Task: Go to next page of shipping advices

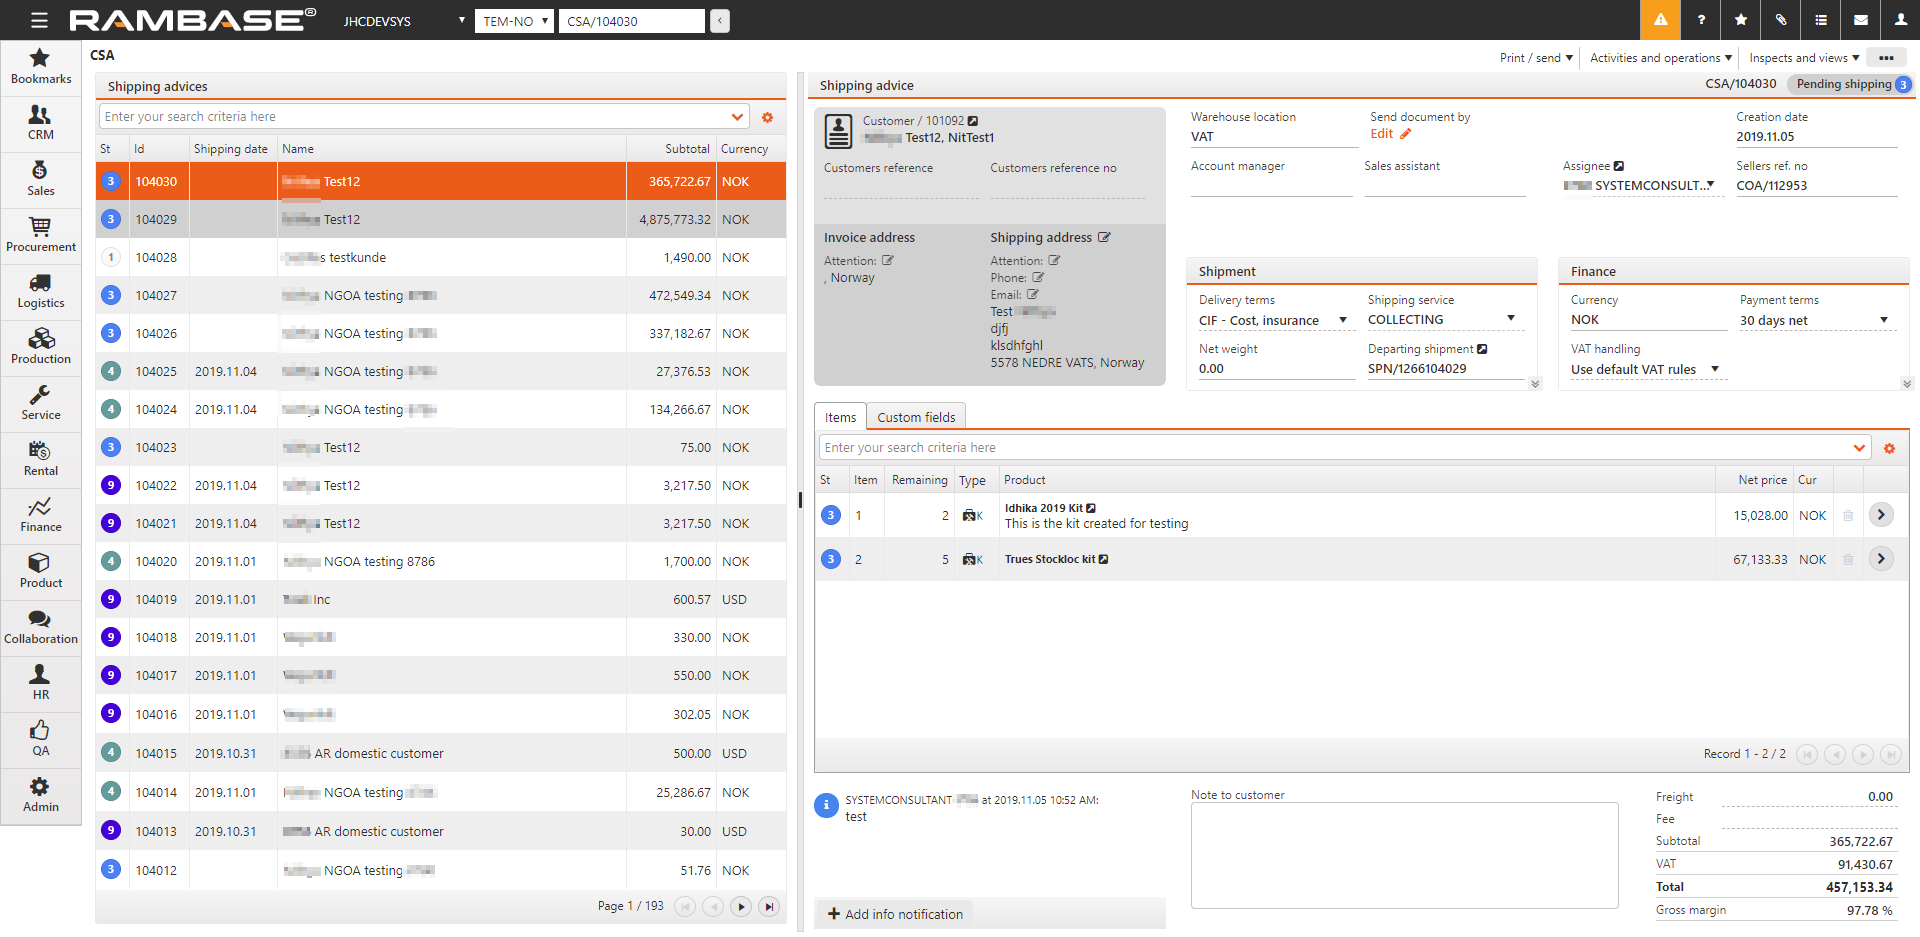Action: pyautogui.click(x=741, y=906)
